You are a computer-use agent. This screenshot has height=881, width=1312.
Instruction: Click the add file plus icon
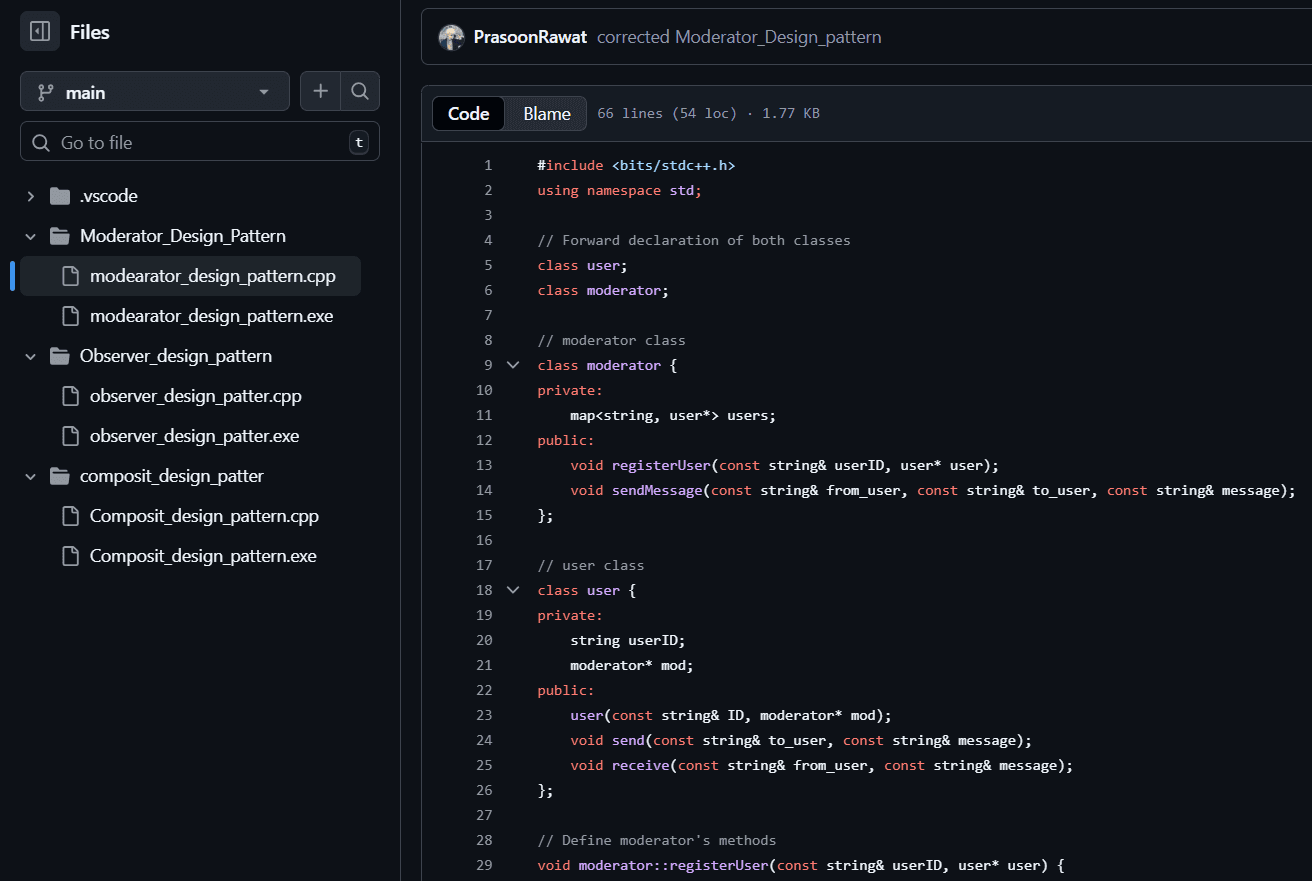[x=320, y=92]
